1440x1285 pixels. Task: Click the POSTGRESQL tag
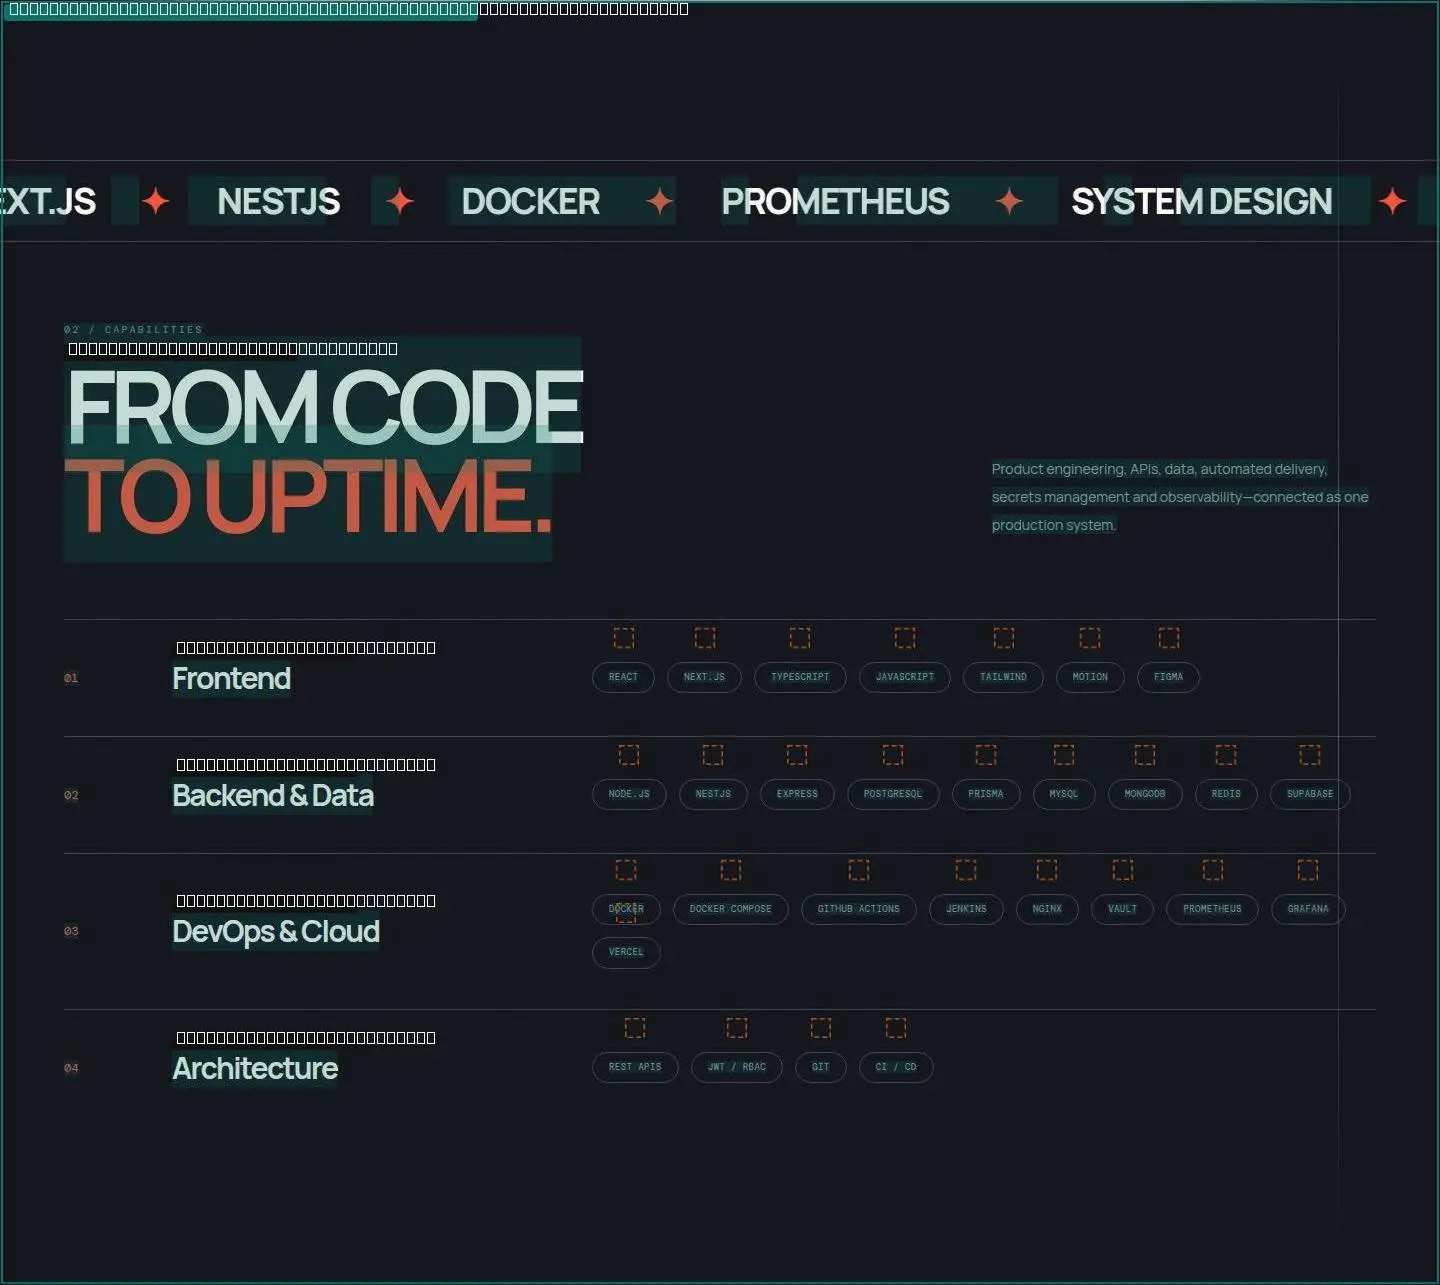click(893, 794)
